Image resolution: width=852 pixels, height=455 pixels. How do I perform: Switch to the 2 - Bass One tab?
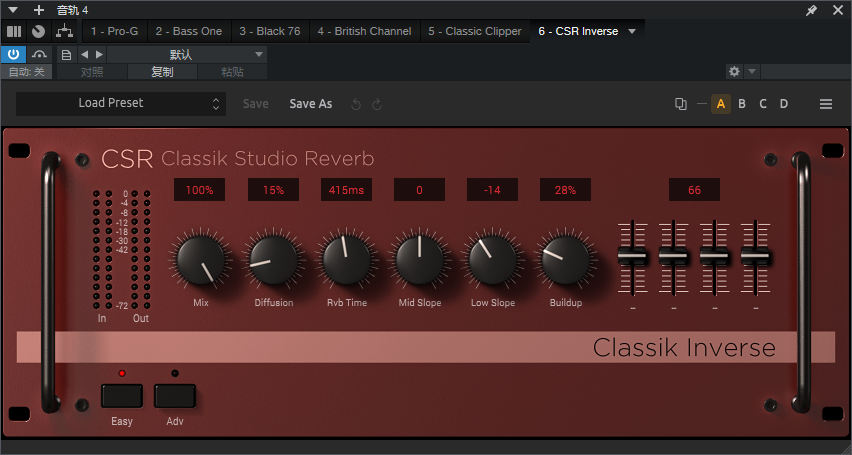[189, 32]
